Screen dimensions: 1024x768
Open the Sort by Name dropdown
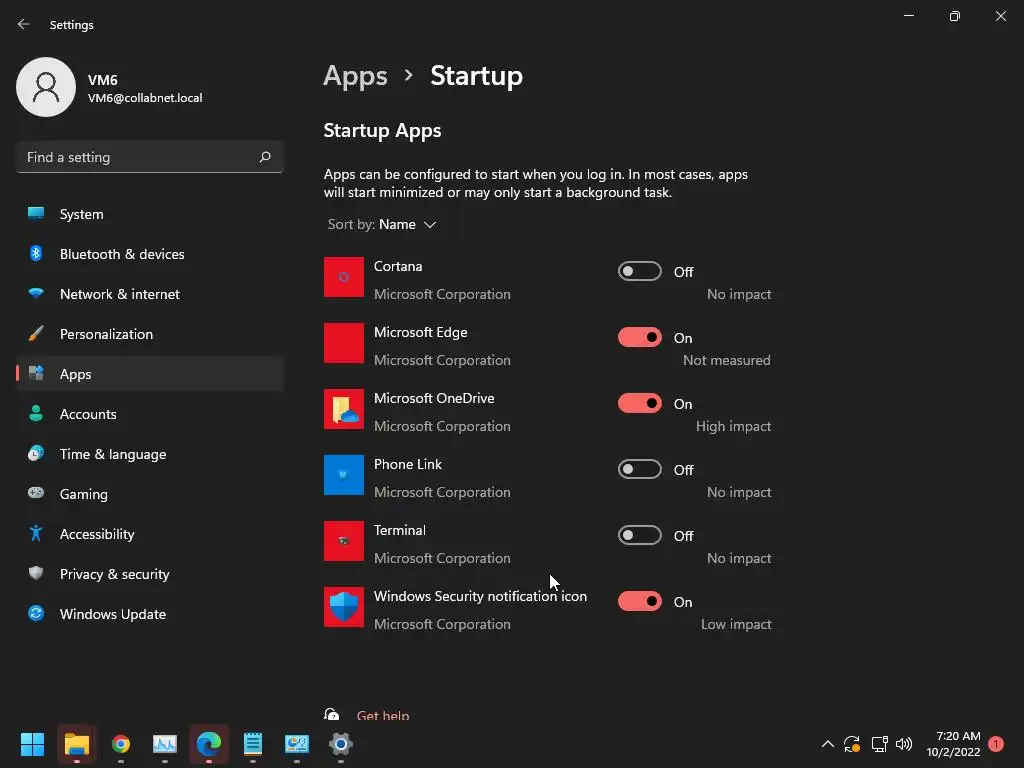382,225
